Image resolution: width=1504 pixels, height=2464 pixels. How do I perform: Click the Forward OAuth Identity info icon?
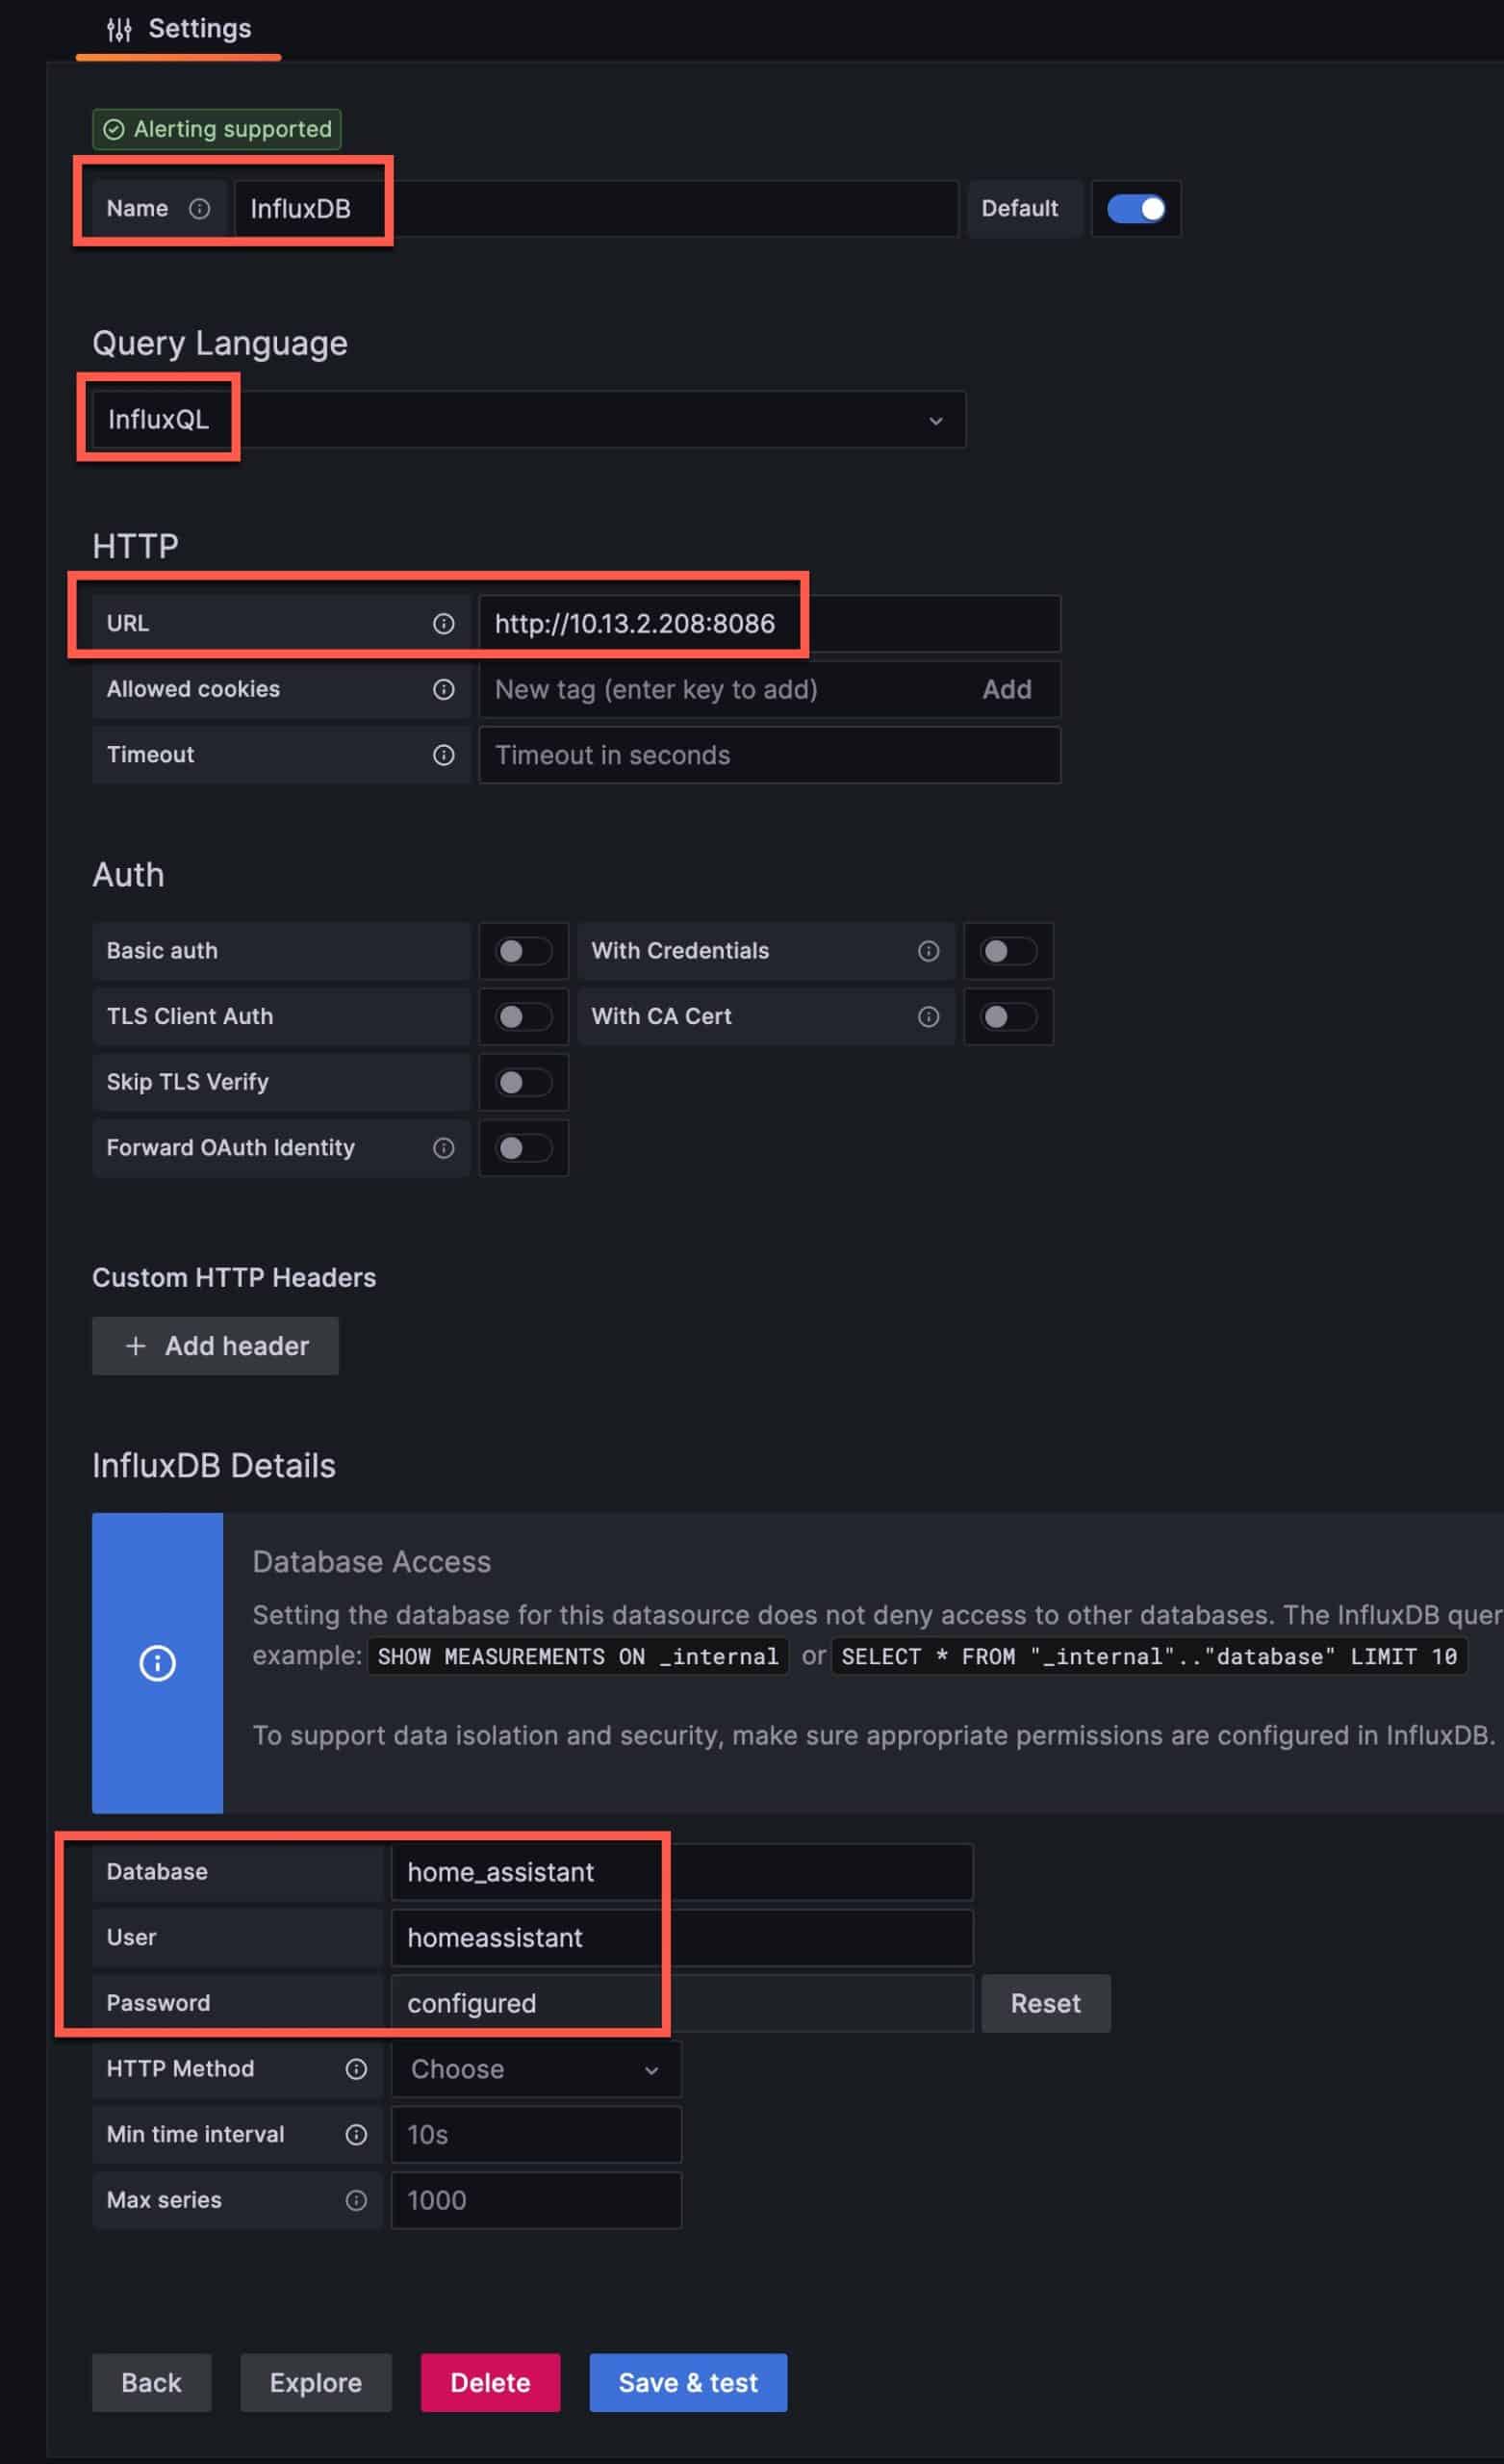[444, 1148]
